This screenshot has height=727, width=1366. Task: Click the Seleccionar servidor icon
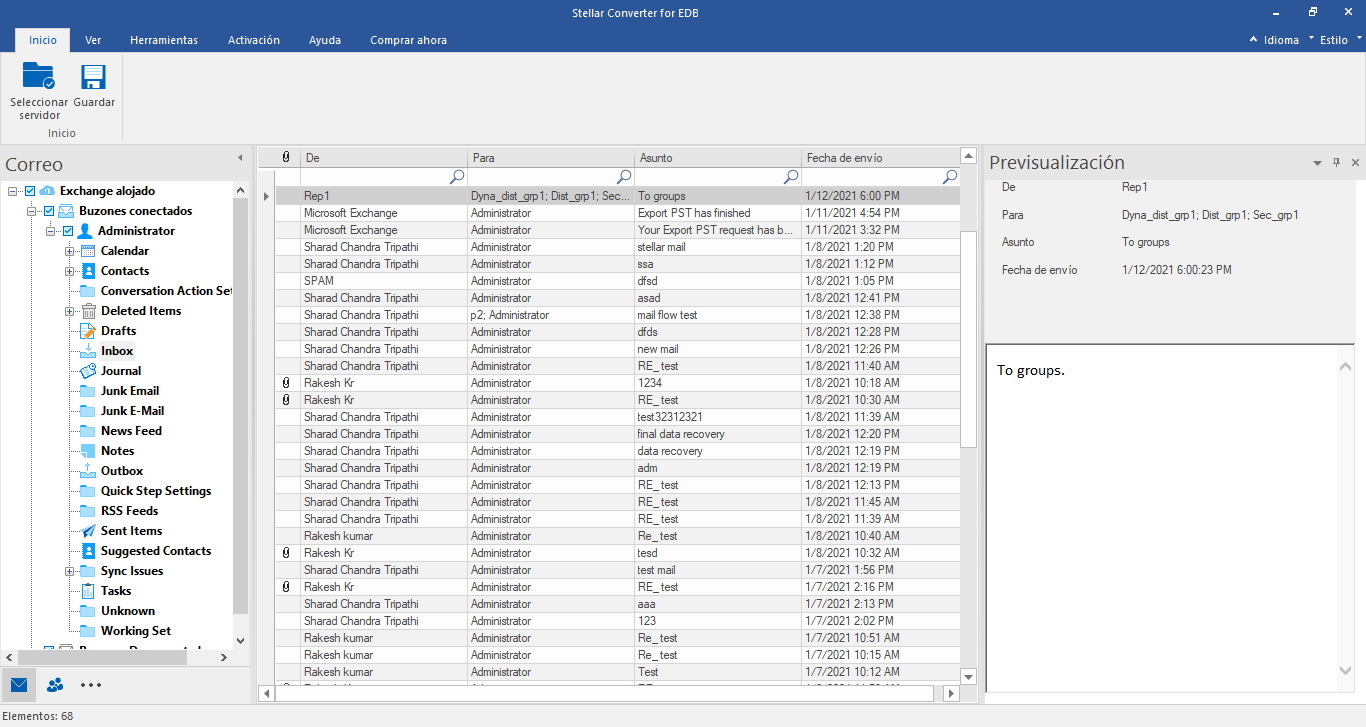click(39, 77)
